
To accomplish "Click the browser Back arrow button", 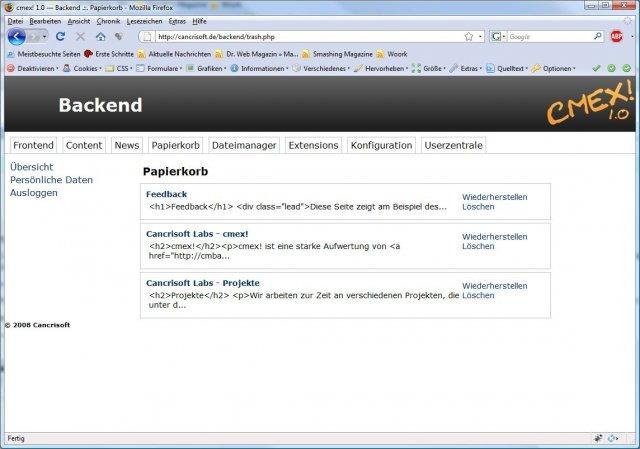I will [x=17, y=37].
